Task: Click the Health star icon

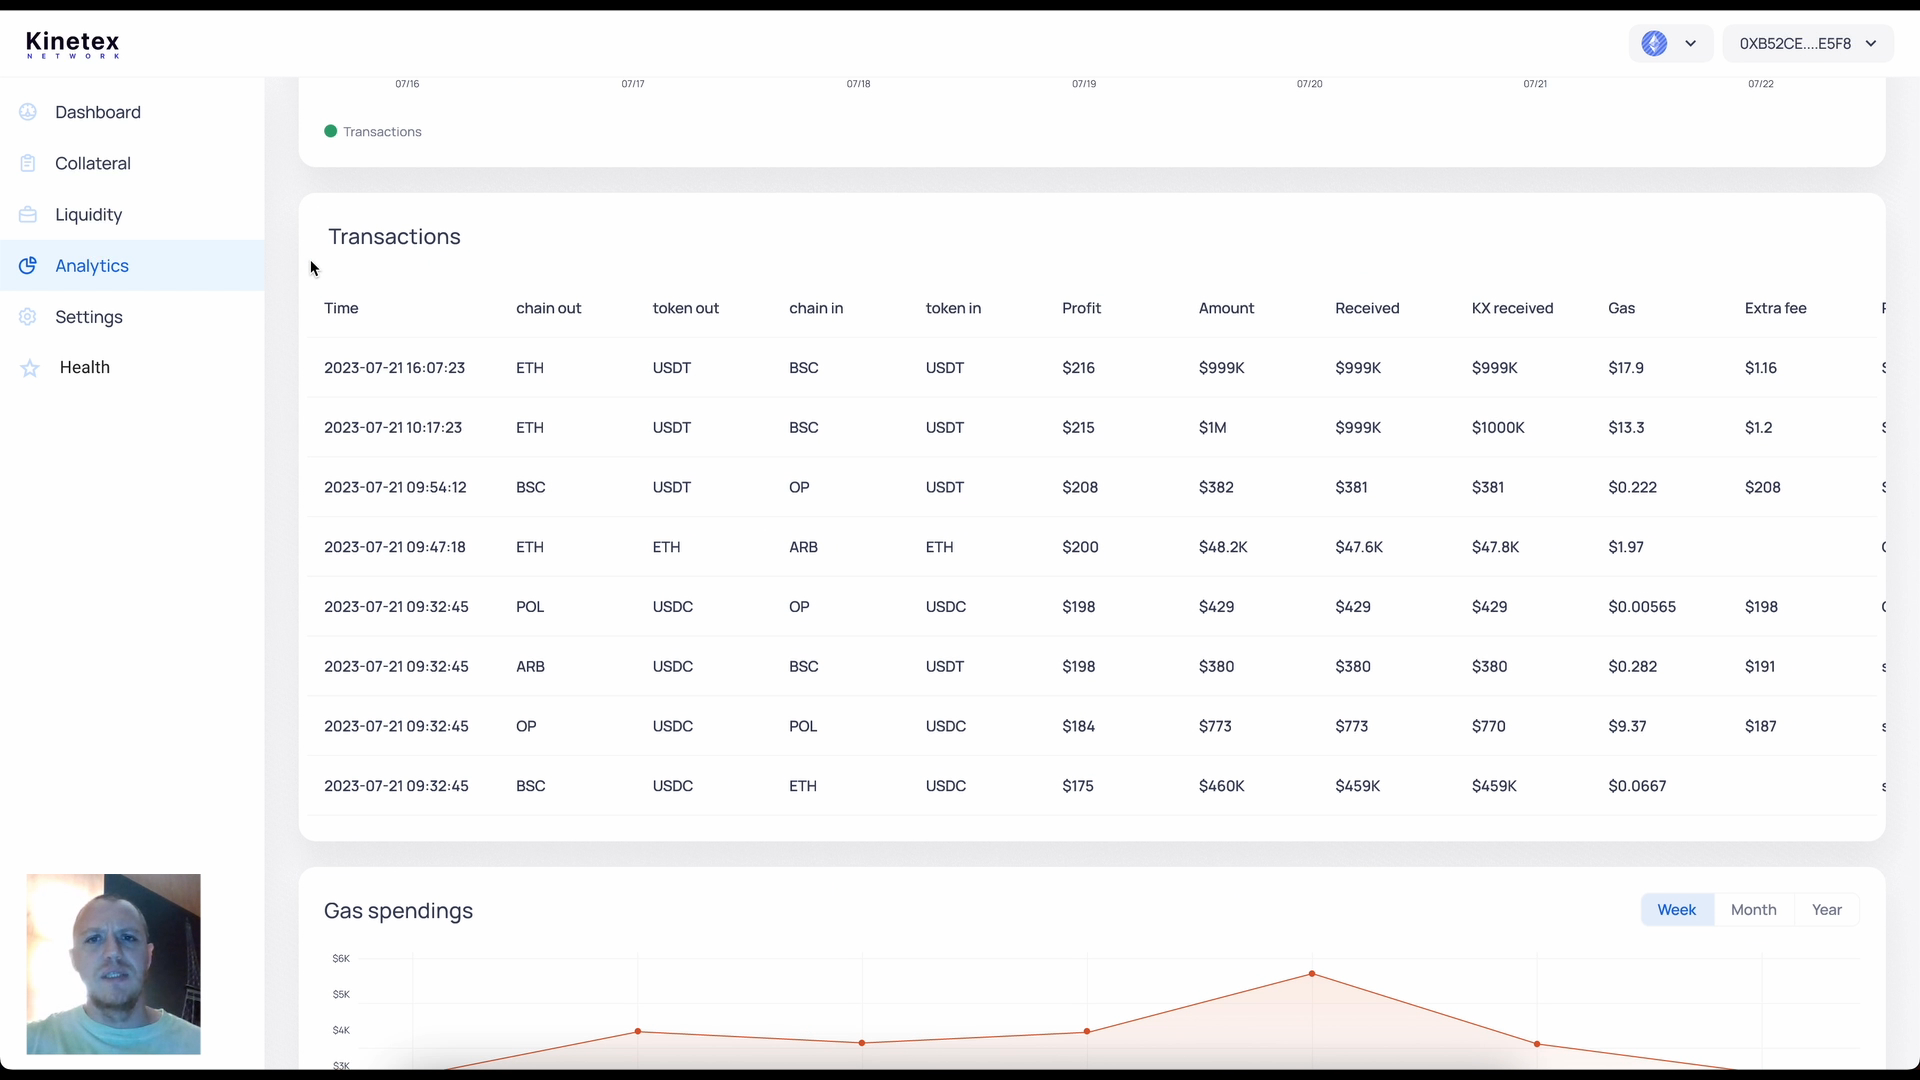Action: pos(30,368)
